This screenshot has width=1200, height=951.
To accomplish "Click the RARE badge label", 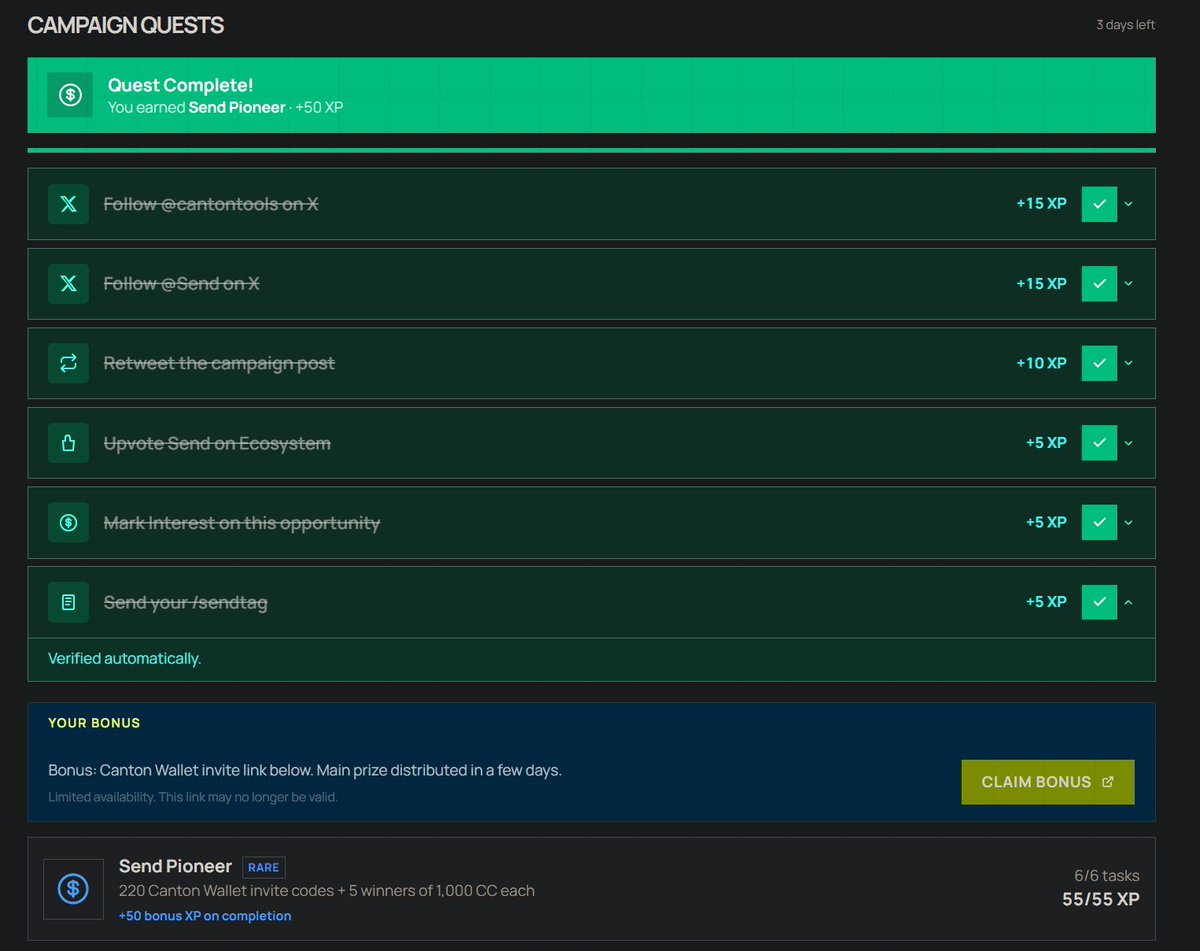I will [264, 867].
